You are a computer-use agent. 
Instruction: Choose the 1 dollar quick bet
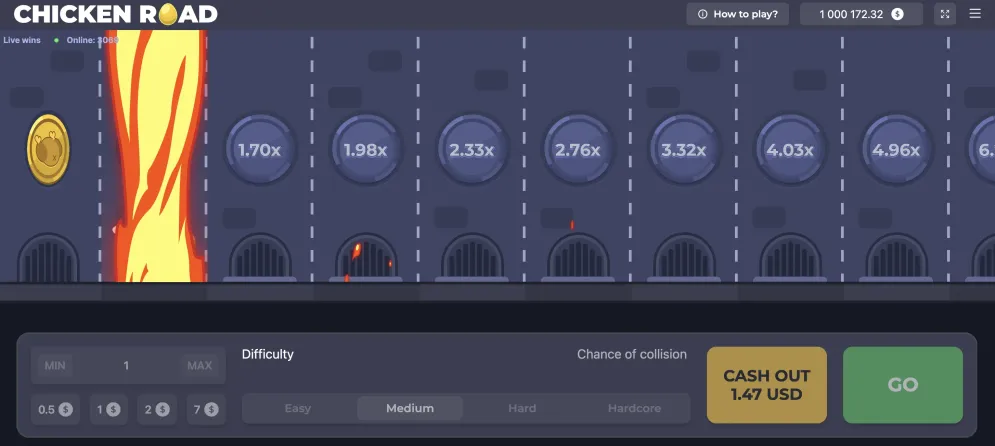109,410
